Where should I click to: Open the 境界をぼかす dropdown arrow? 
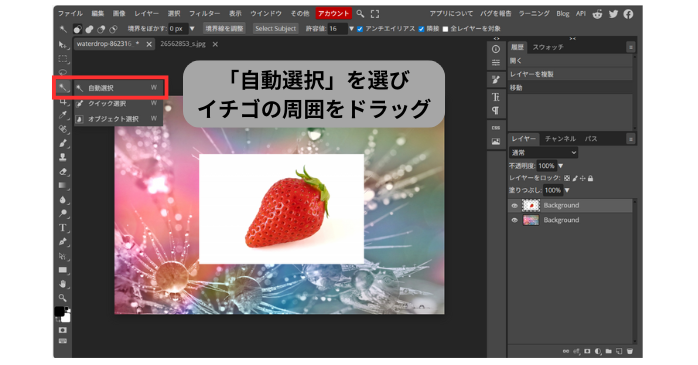click(x=192, y=29)
